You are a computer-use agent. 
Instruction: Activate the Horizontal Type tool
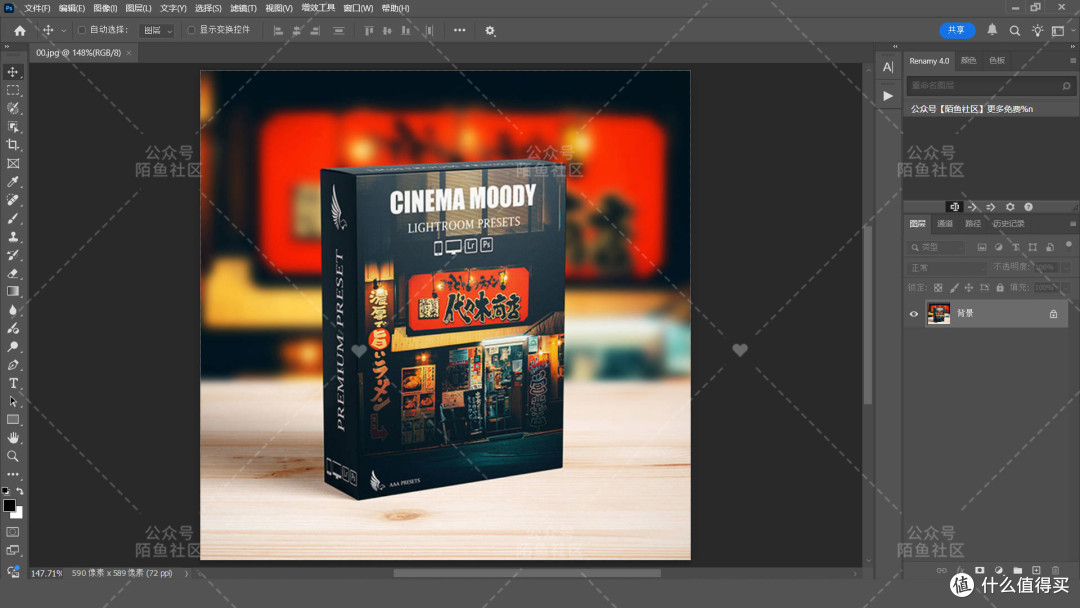tap(13, 383)
